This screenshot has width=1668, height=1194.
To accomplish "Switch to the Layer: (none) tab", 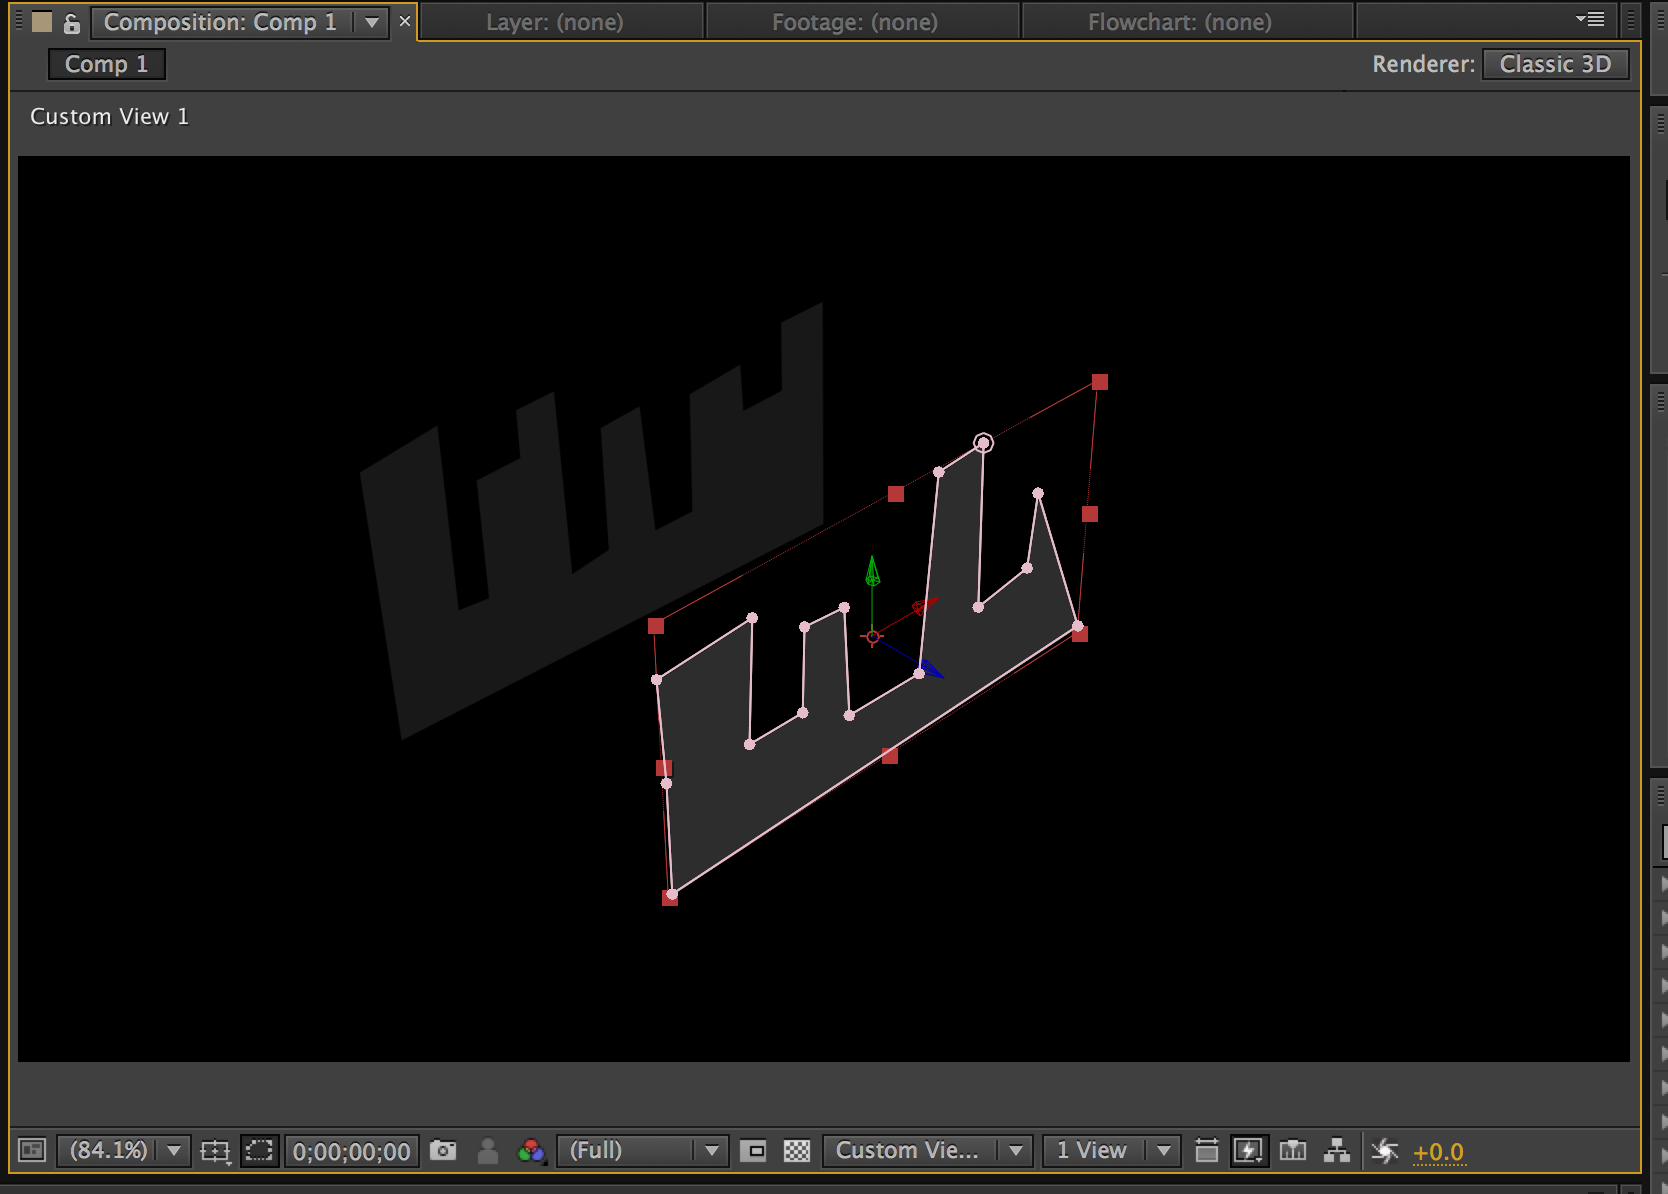I will (555, 22).
